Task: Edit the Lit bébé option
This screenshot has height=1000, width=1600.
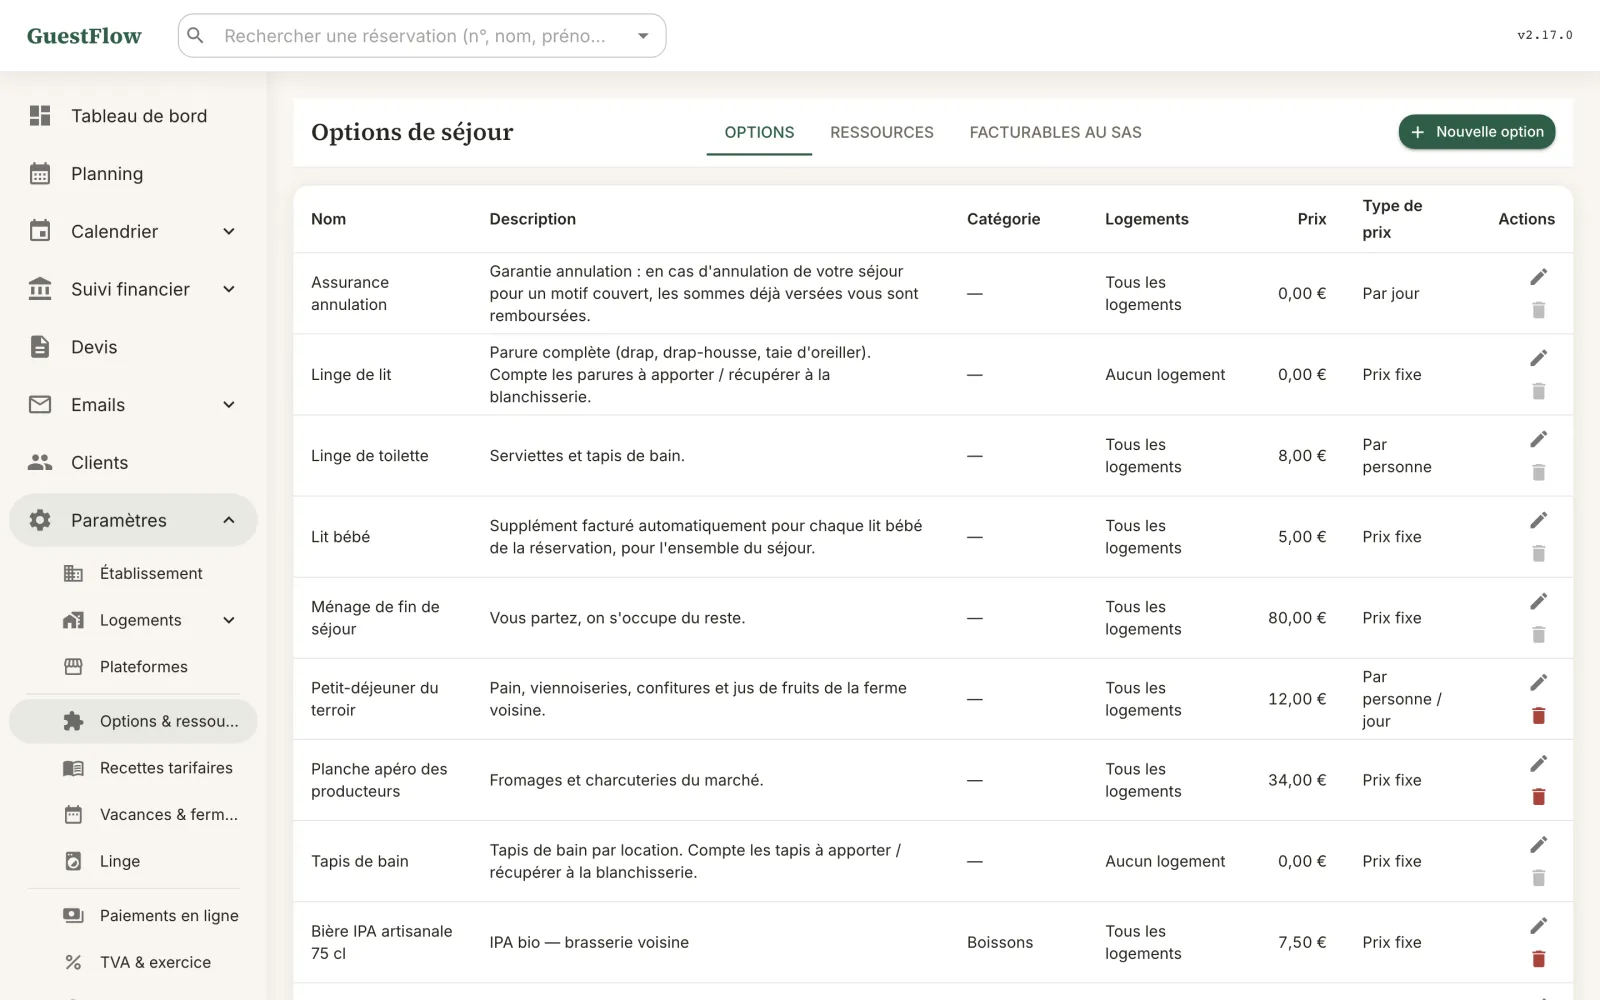Action: pos(1538,520)
